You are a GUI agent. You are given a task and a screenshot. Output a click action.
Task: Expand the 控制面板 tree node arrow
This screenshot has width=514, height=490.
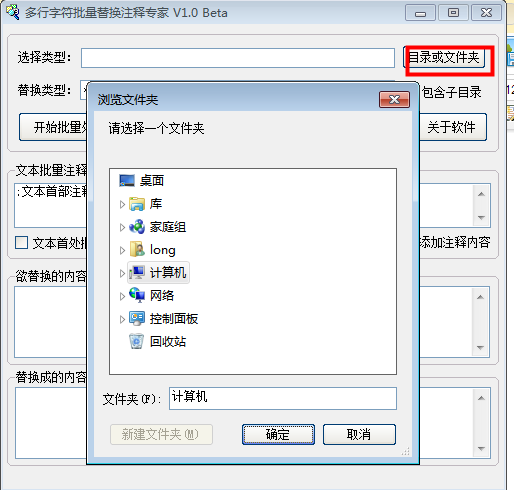[x=122, y=319]
